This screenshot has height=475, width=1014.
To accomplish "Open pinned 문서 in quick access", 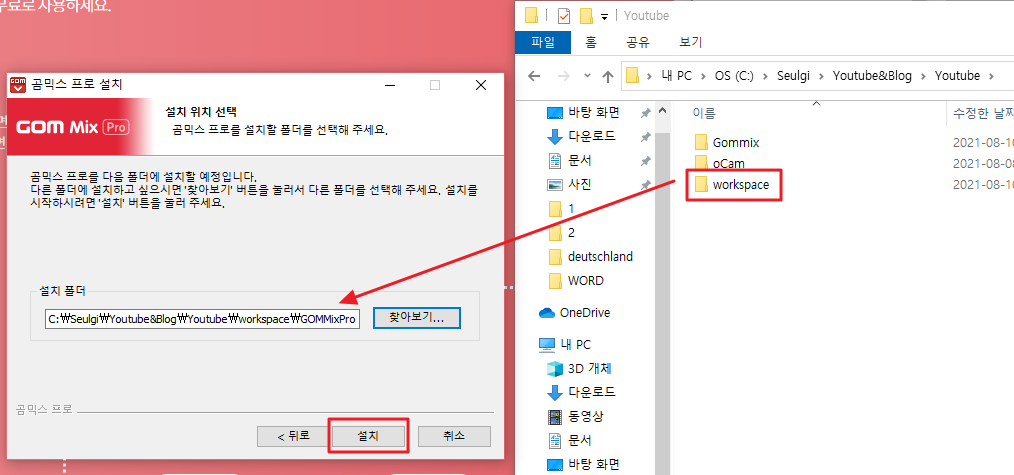I will tap(579, 160).
